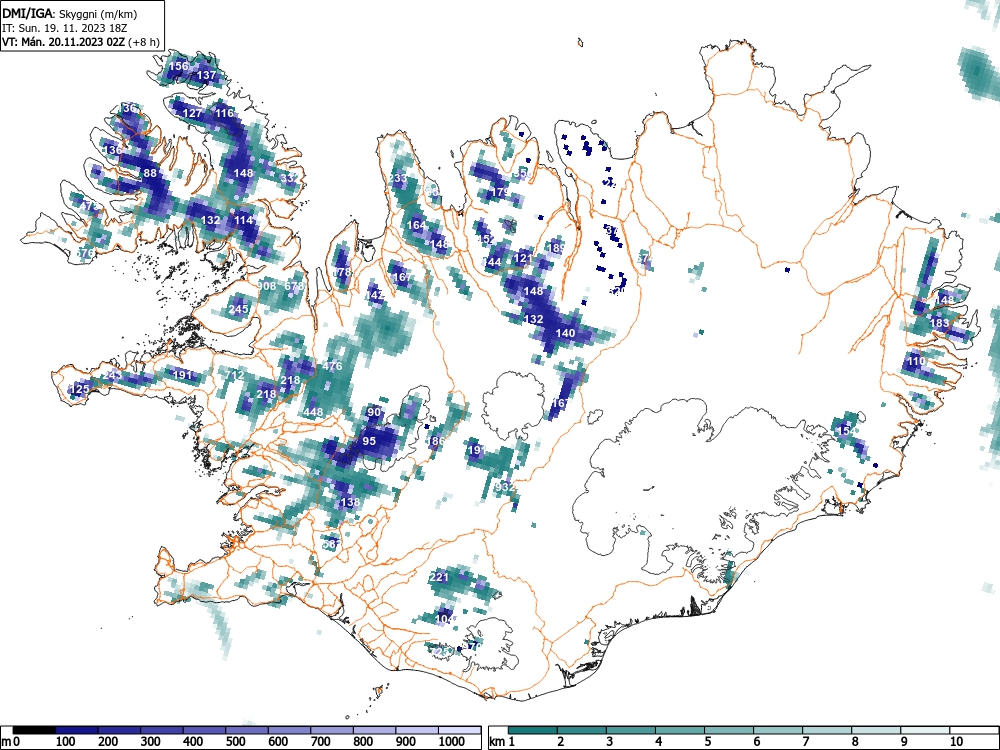Click the visibility value "127" on the map
The width and height of the screenshot is (1000, 750).
pyautogui.click(x=193, y=114)
